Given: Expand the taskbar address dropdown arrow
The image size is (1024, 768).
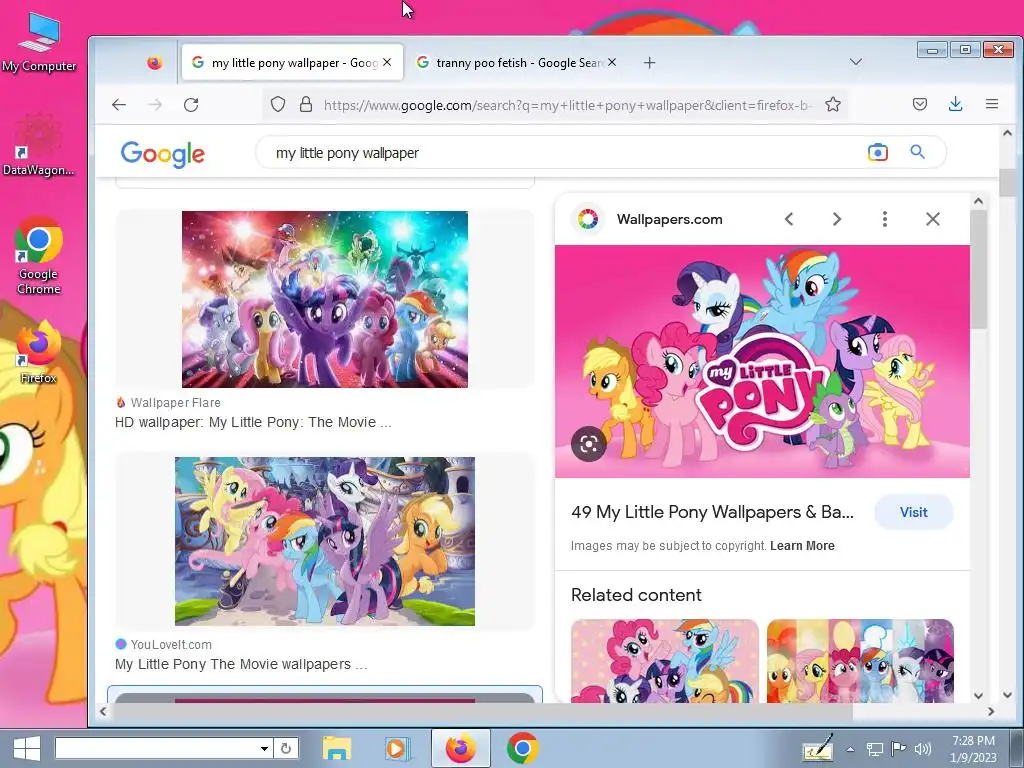Looking at the screenshot, I should coord(264,748).
